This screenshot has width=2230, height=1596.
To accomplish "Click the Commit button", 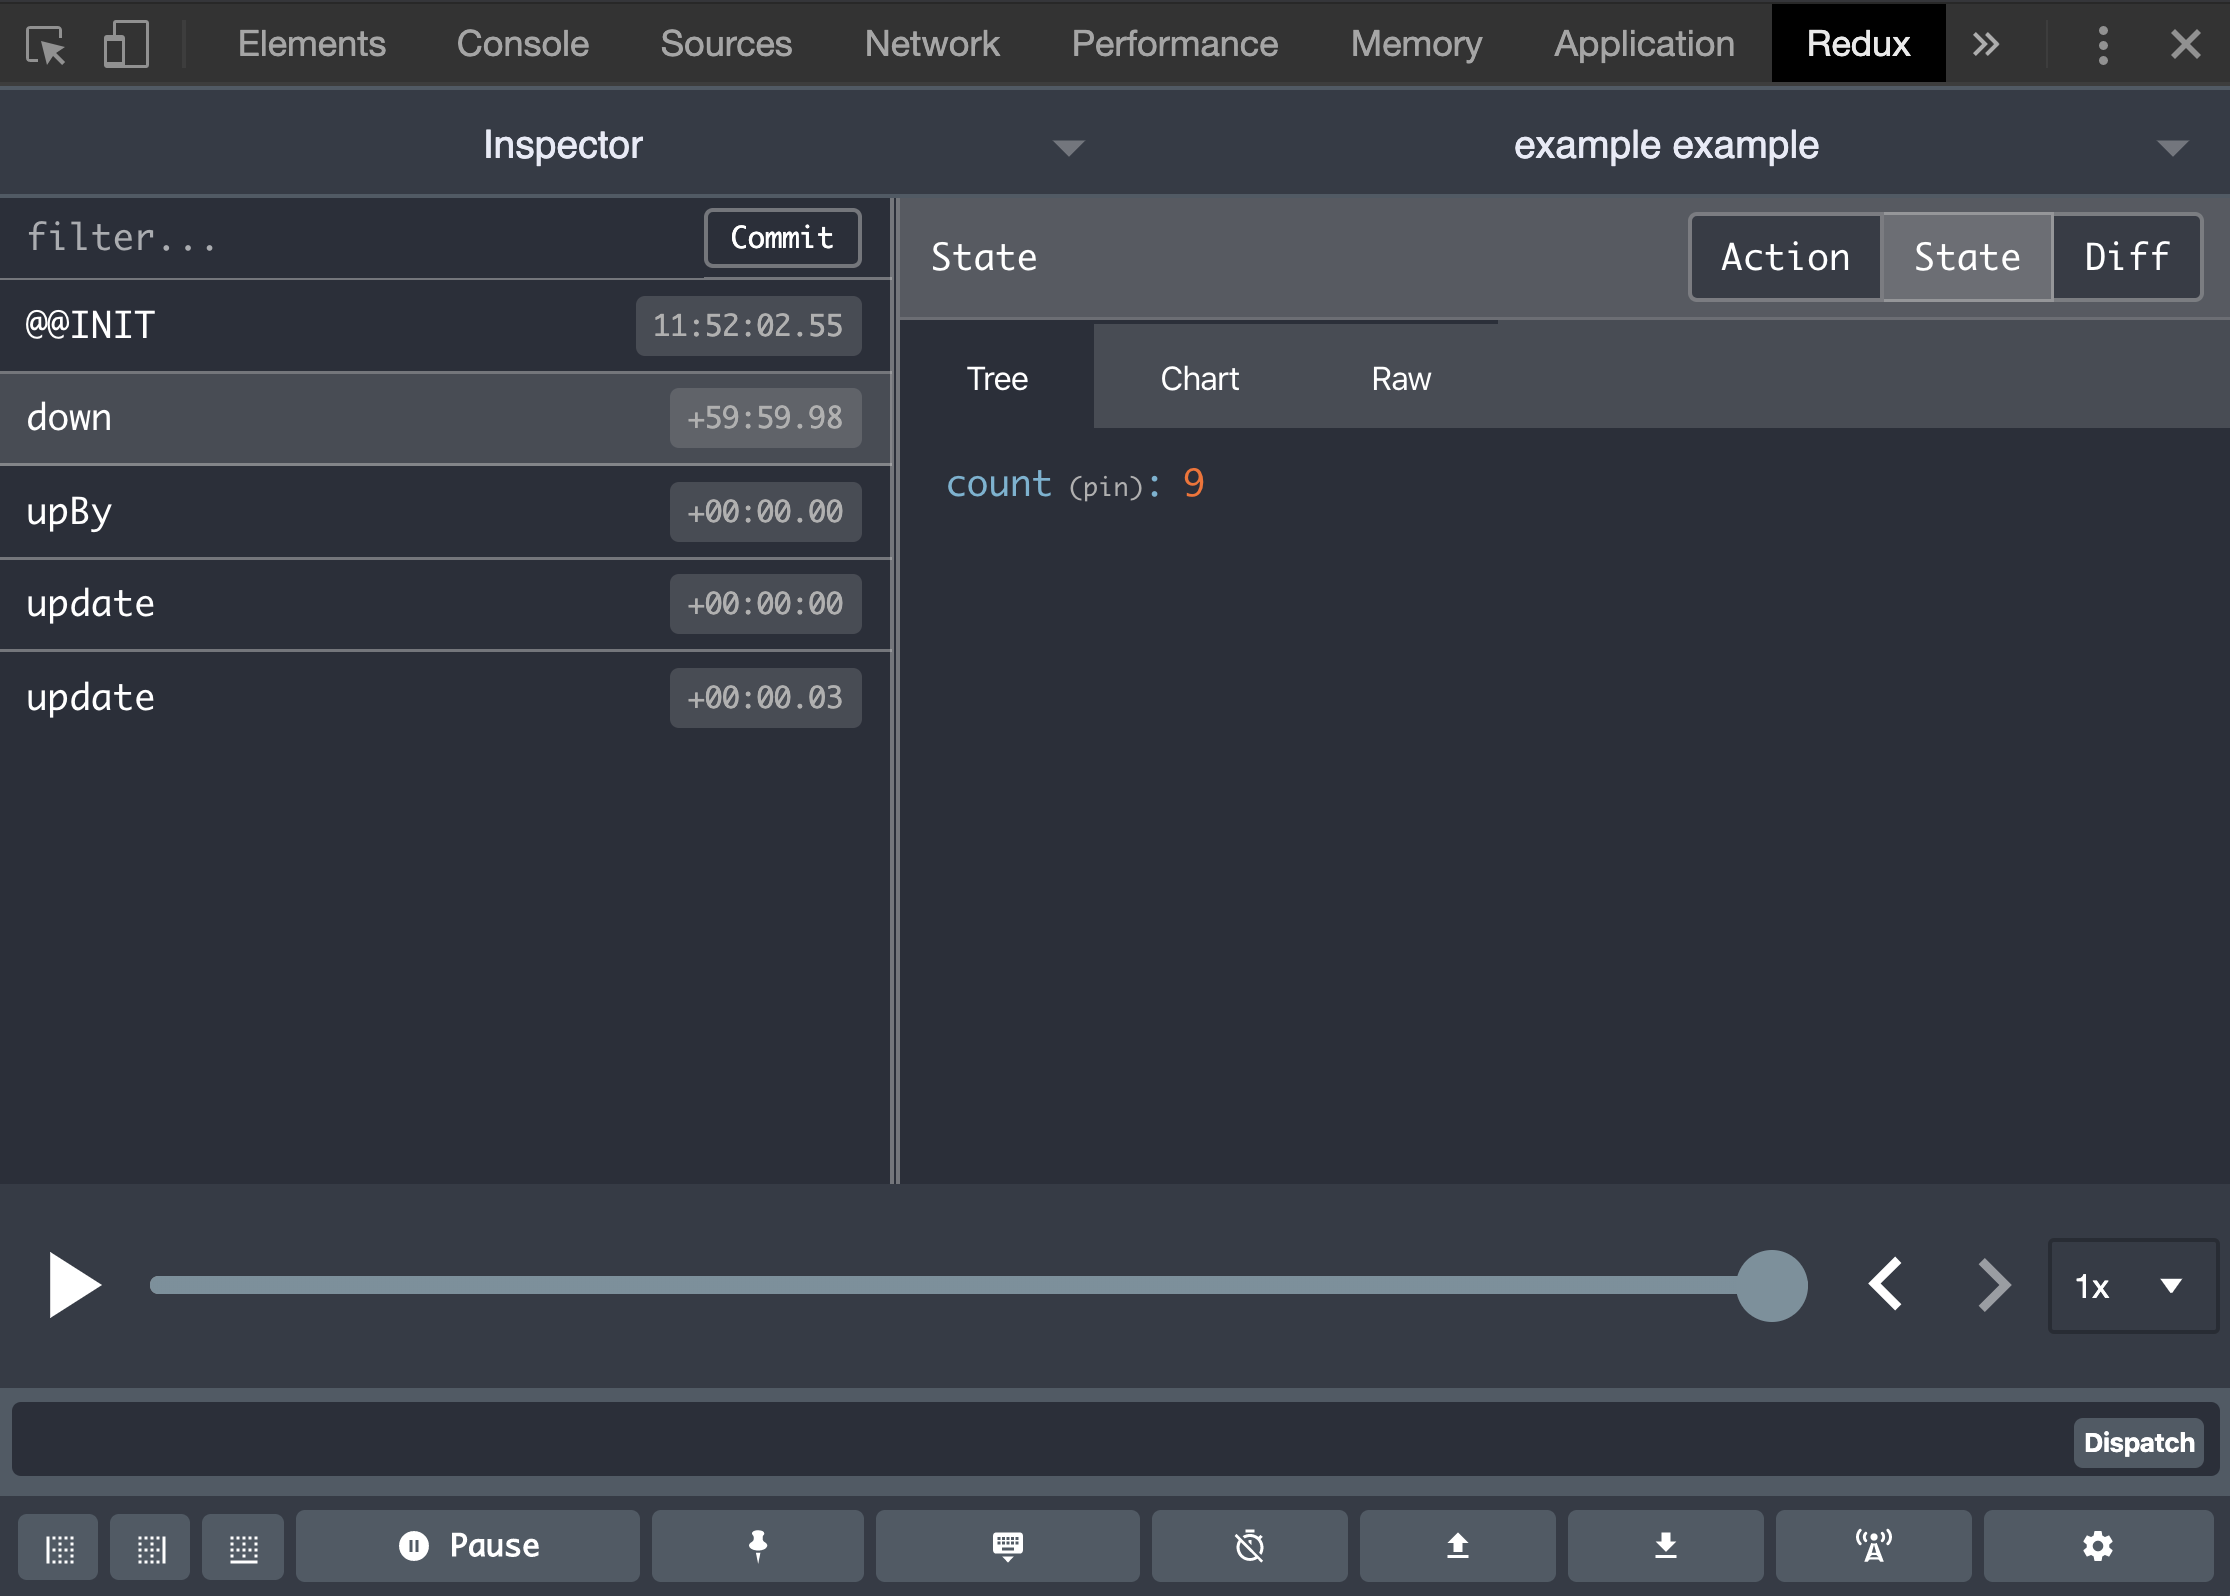I will click(782, 238).
